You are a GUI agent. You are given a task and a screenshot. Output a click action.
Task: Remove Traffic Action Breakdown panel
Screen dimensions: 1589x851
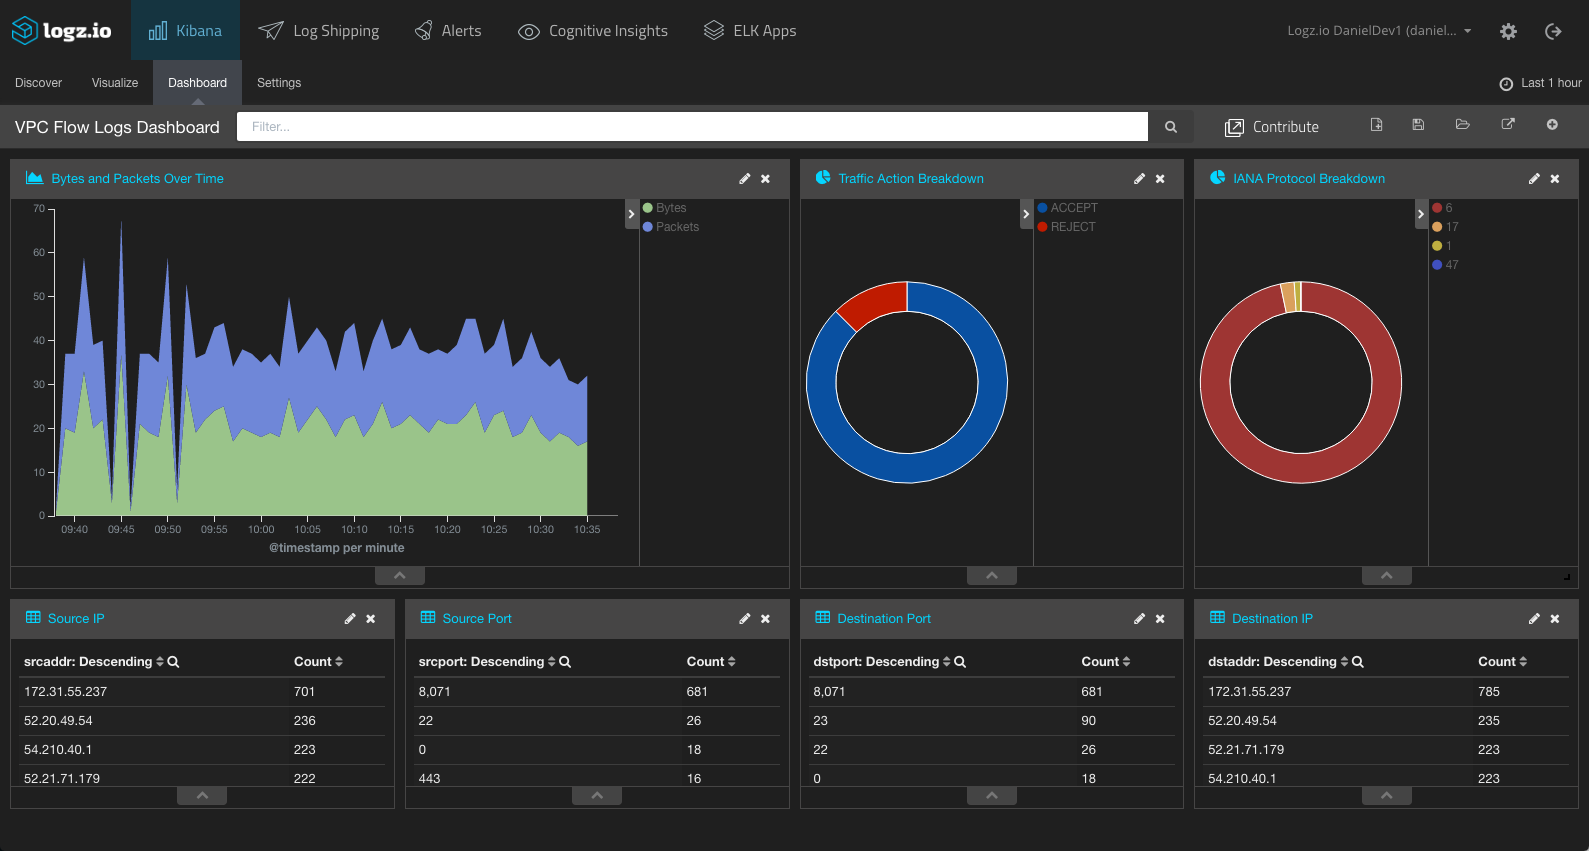tap(1160, 179)
